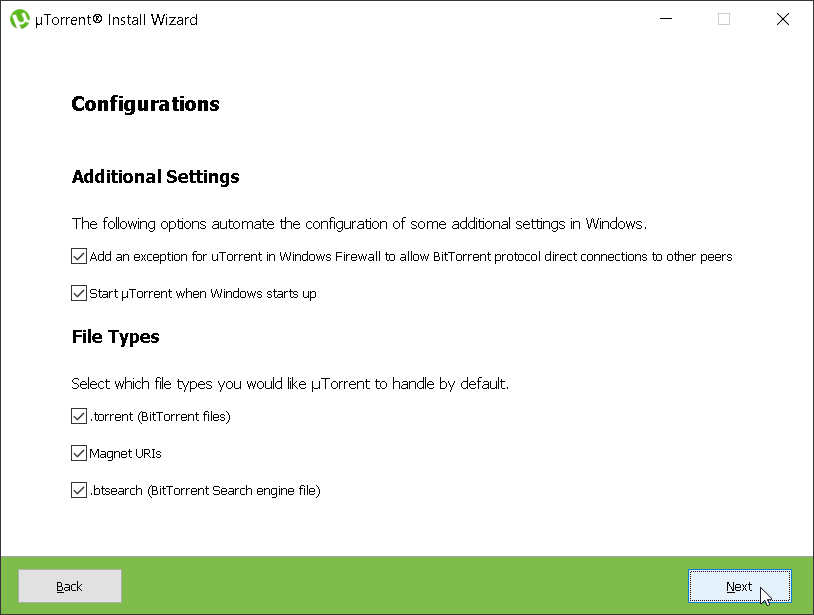Return to previous page with Back
This screenshot has height=615, width=814.
70,586
